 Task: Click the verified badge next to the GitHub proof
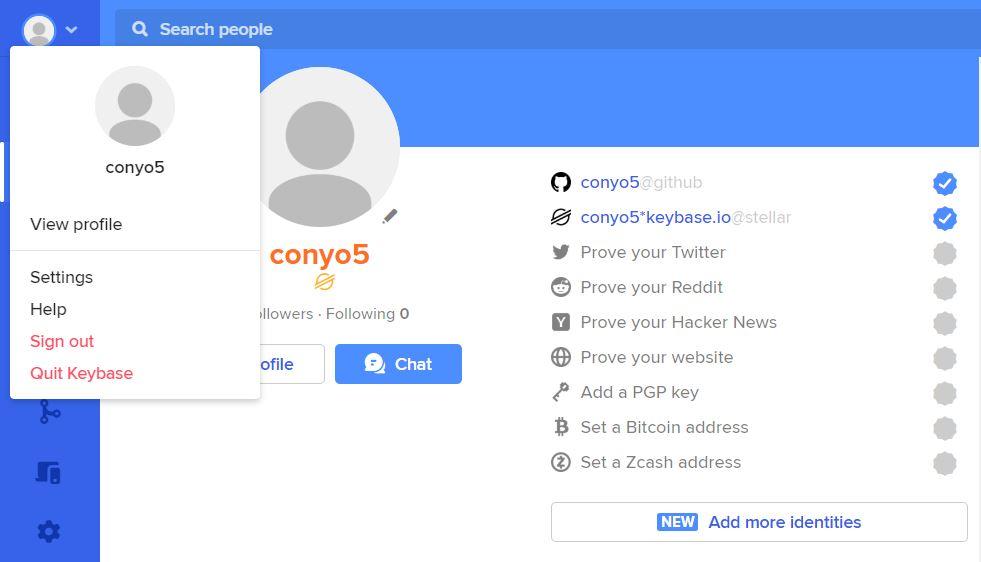944,183
